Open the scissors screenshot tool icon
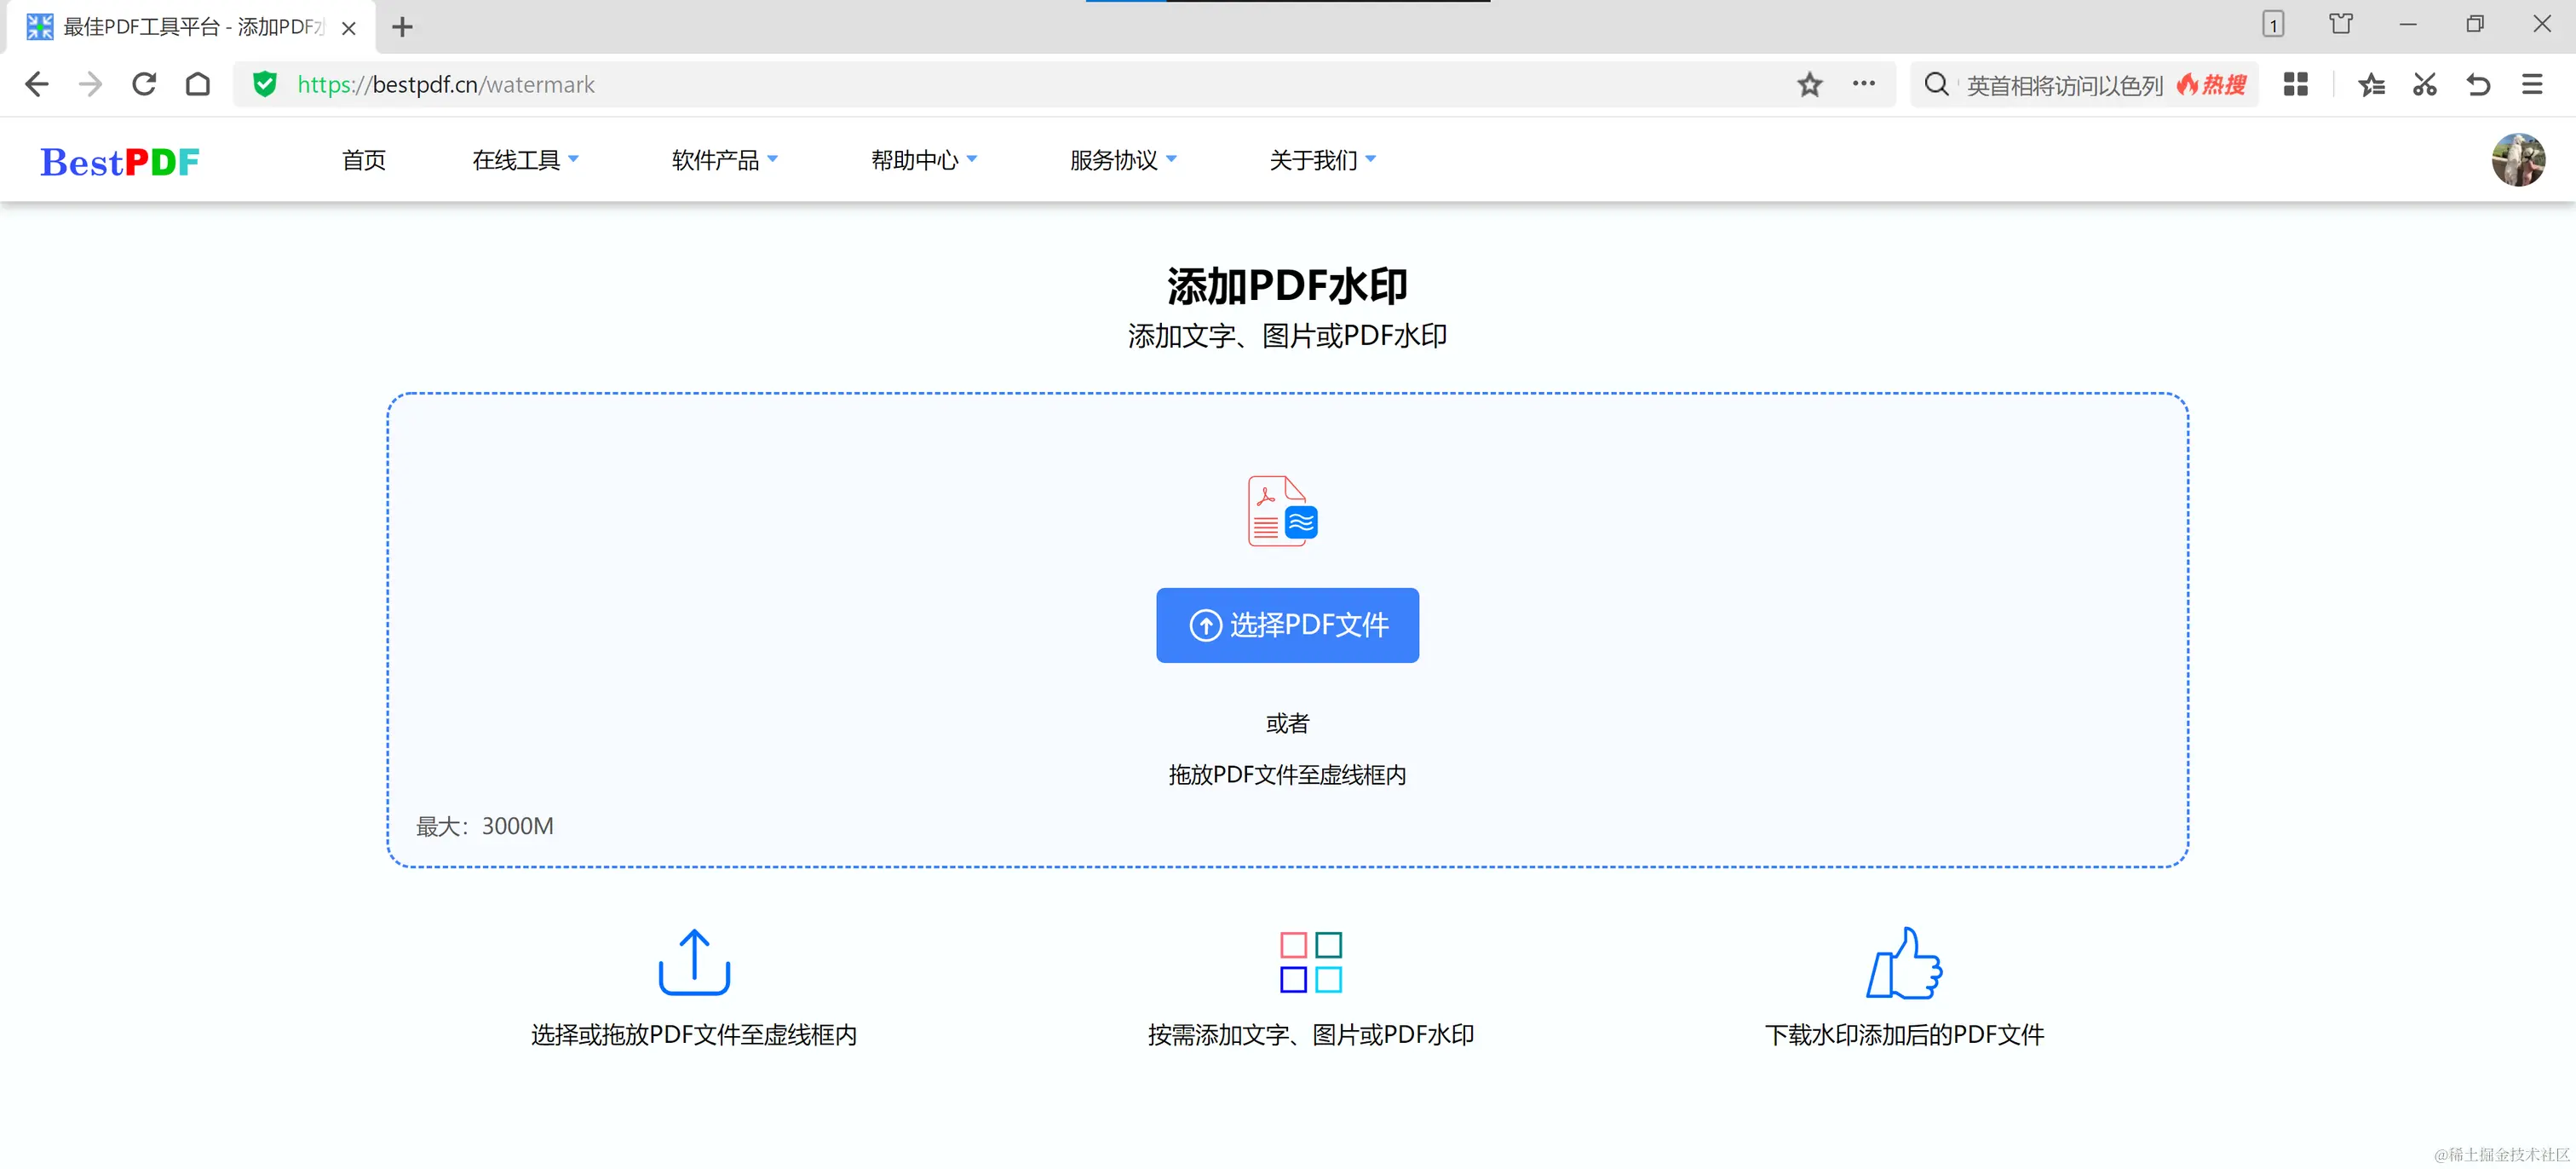Image resolution: width=2576 pixels, height=1169 pixels. [x=2424, y=84]
